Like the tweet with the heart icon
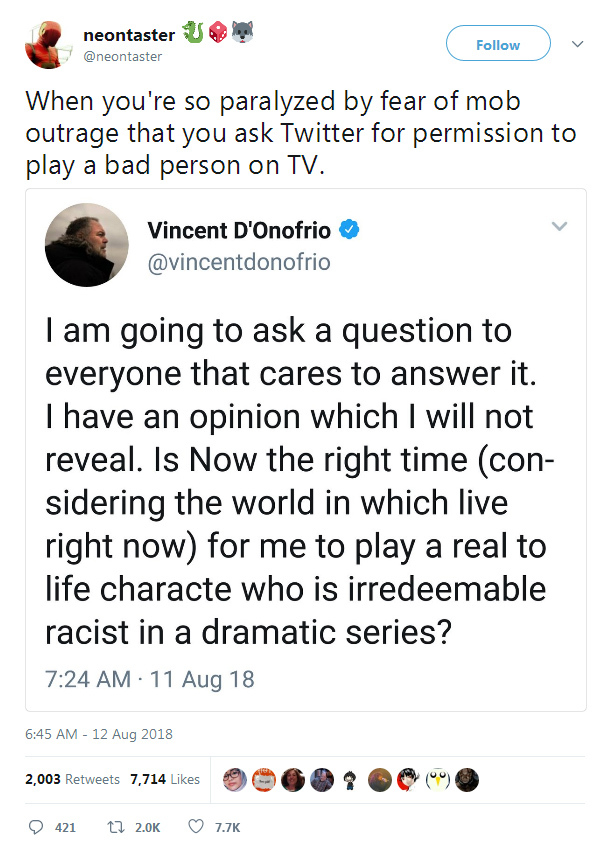 click(197, 827)
